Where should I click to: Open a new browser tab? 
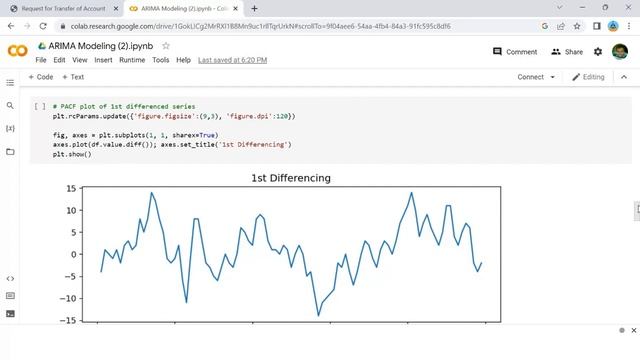(254, 8)
